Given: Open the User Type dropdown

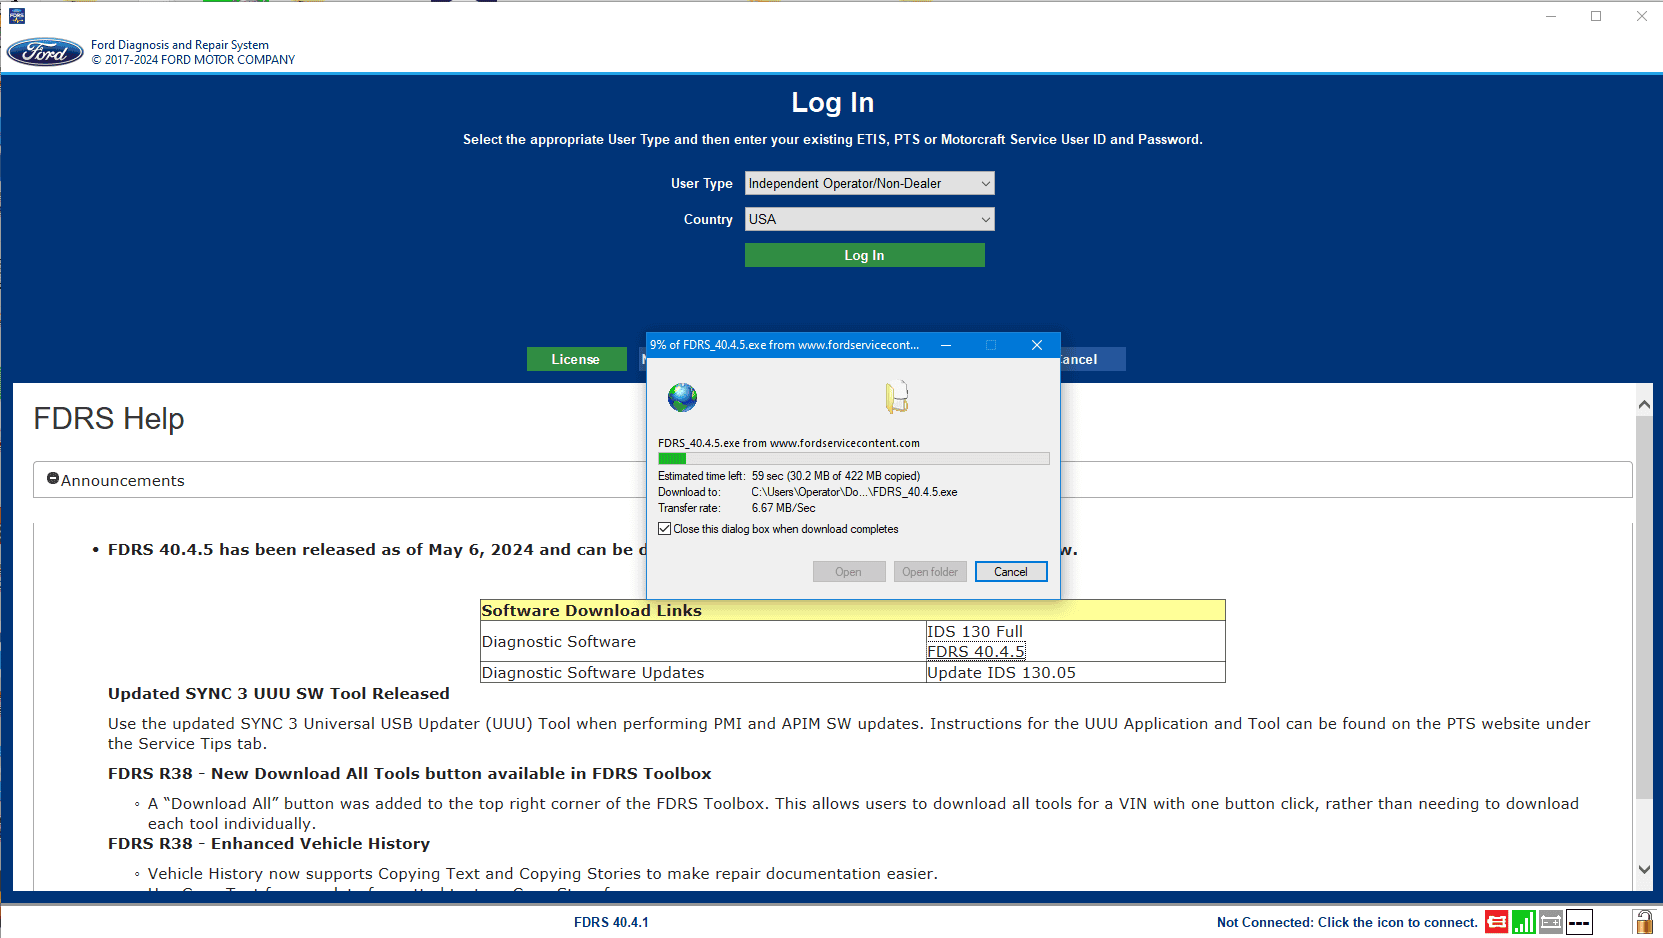Looking at the screenshot, I should (869, 183).
